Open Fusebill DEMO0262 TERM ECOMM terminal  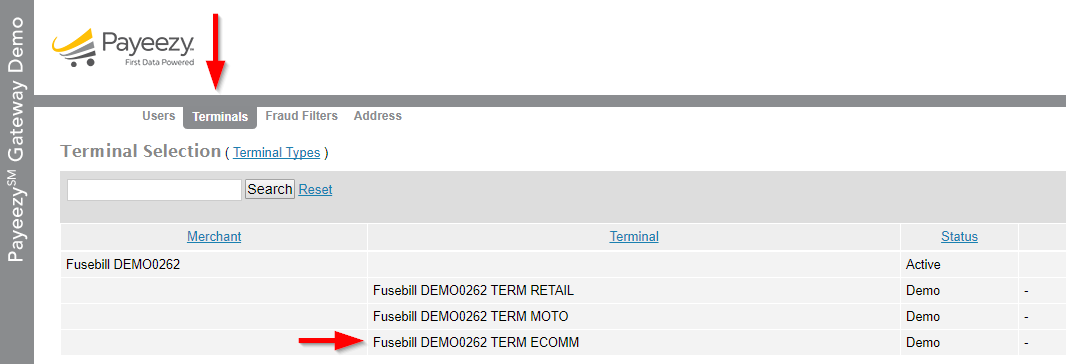(476, 342)
